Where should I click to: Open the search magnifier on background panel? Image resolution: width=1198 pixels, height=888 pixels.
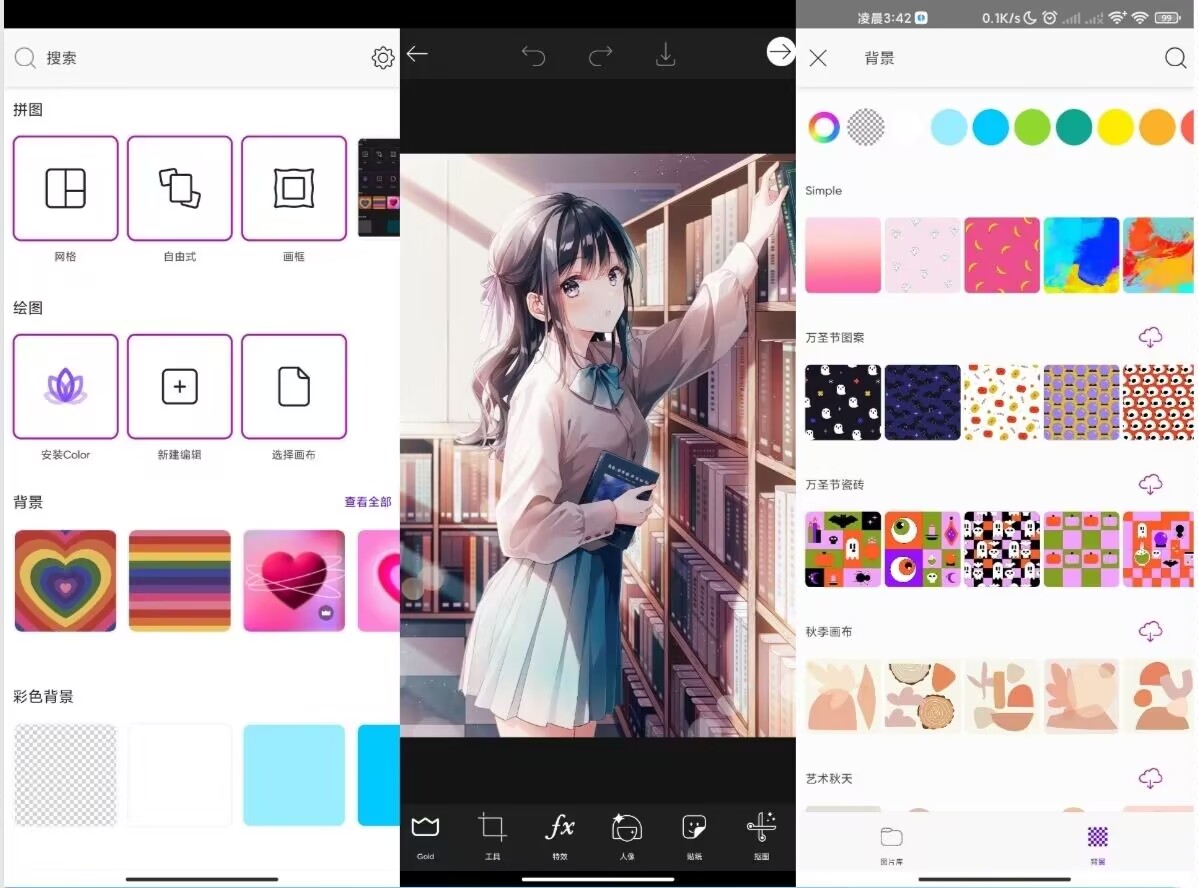[1175, 58]
